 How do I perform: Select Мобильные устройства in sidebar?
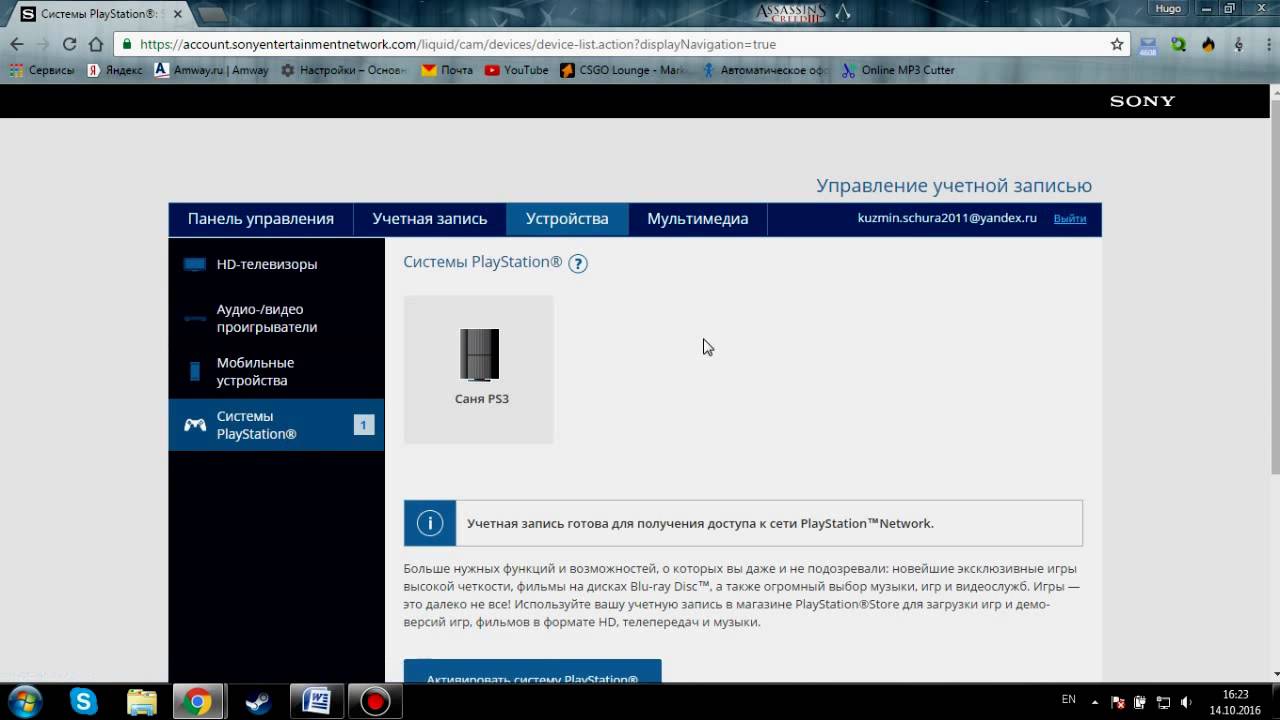pyautogui.click(x=276, y=372)
